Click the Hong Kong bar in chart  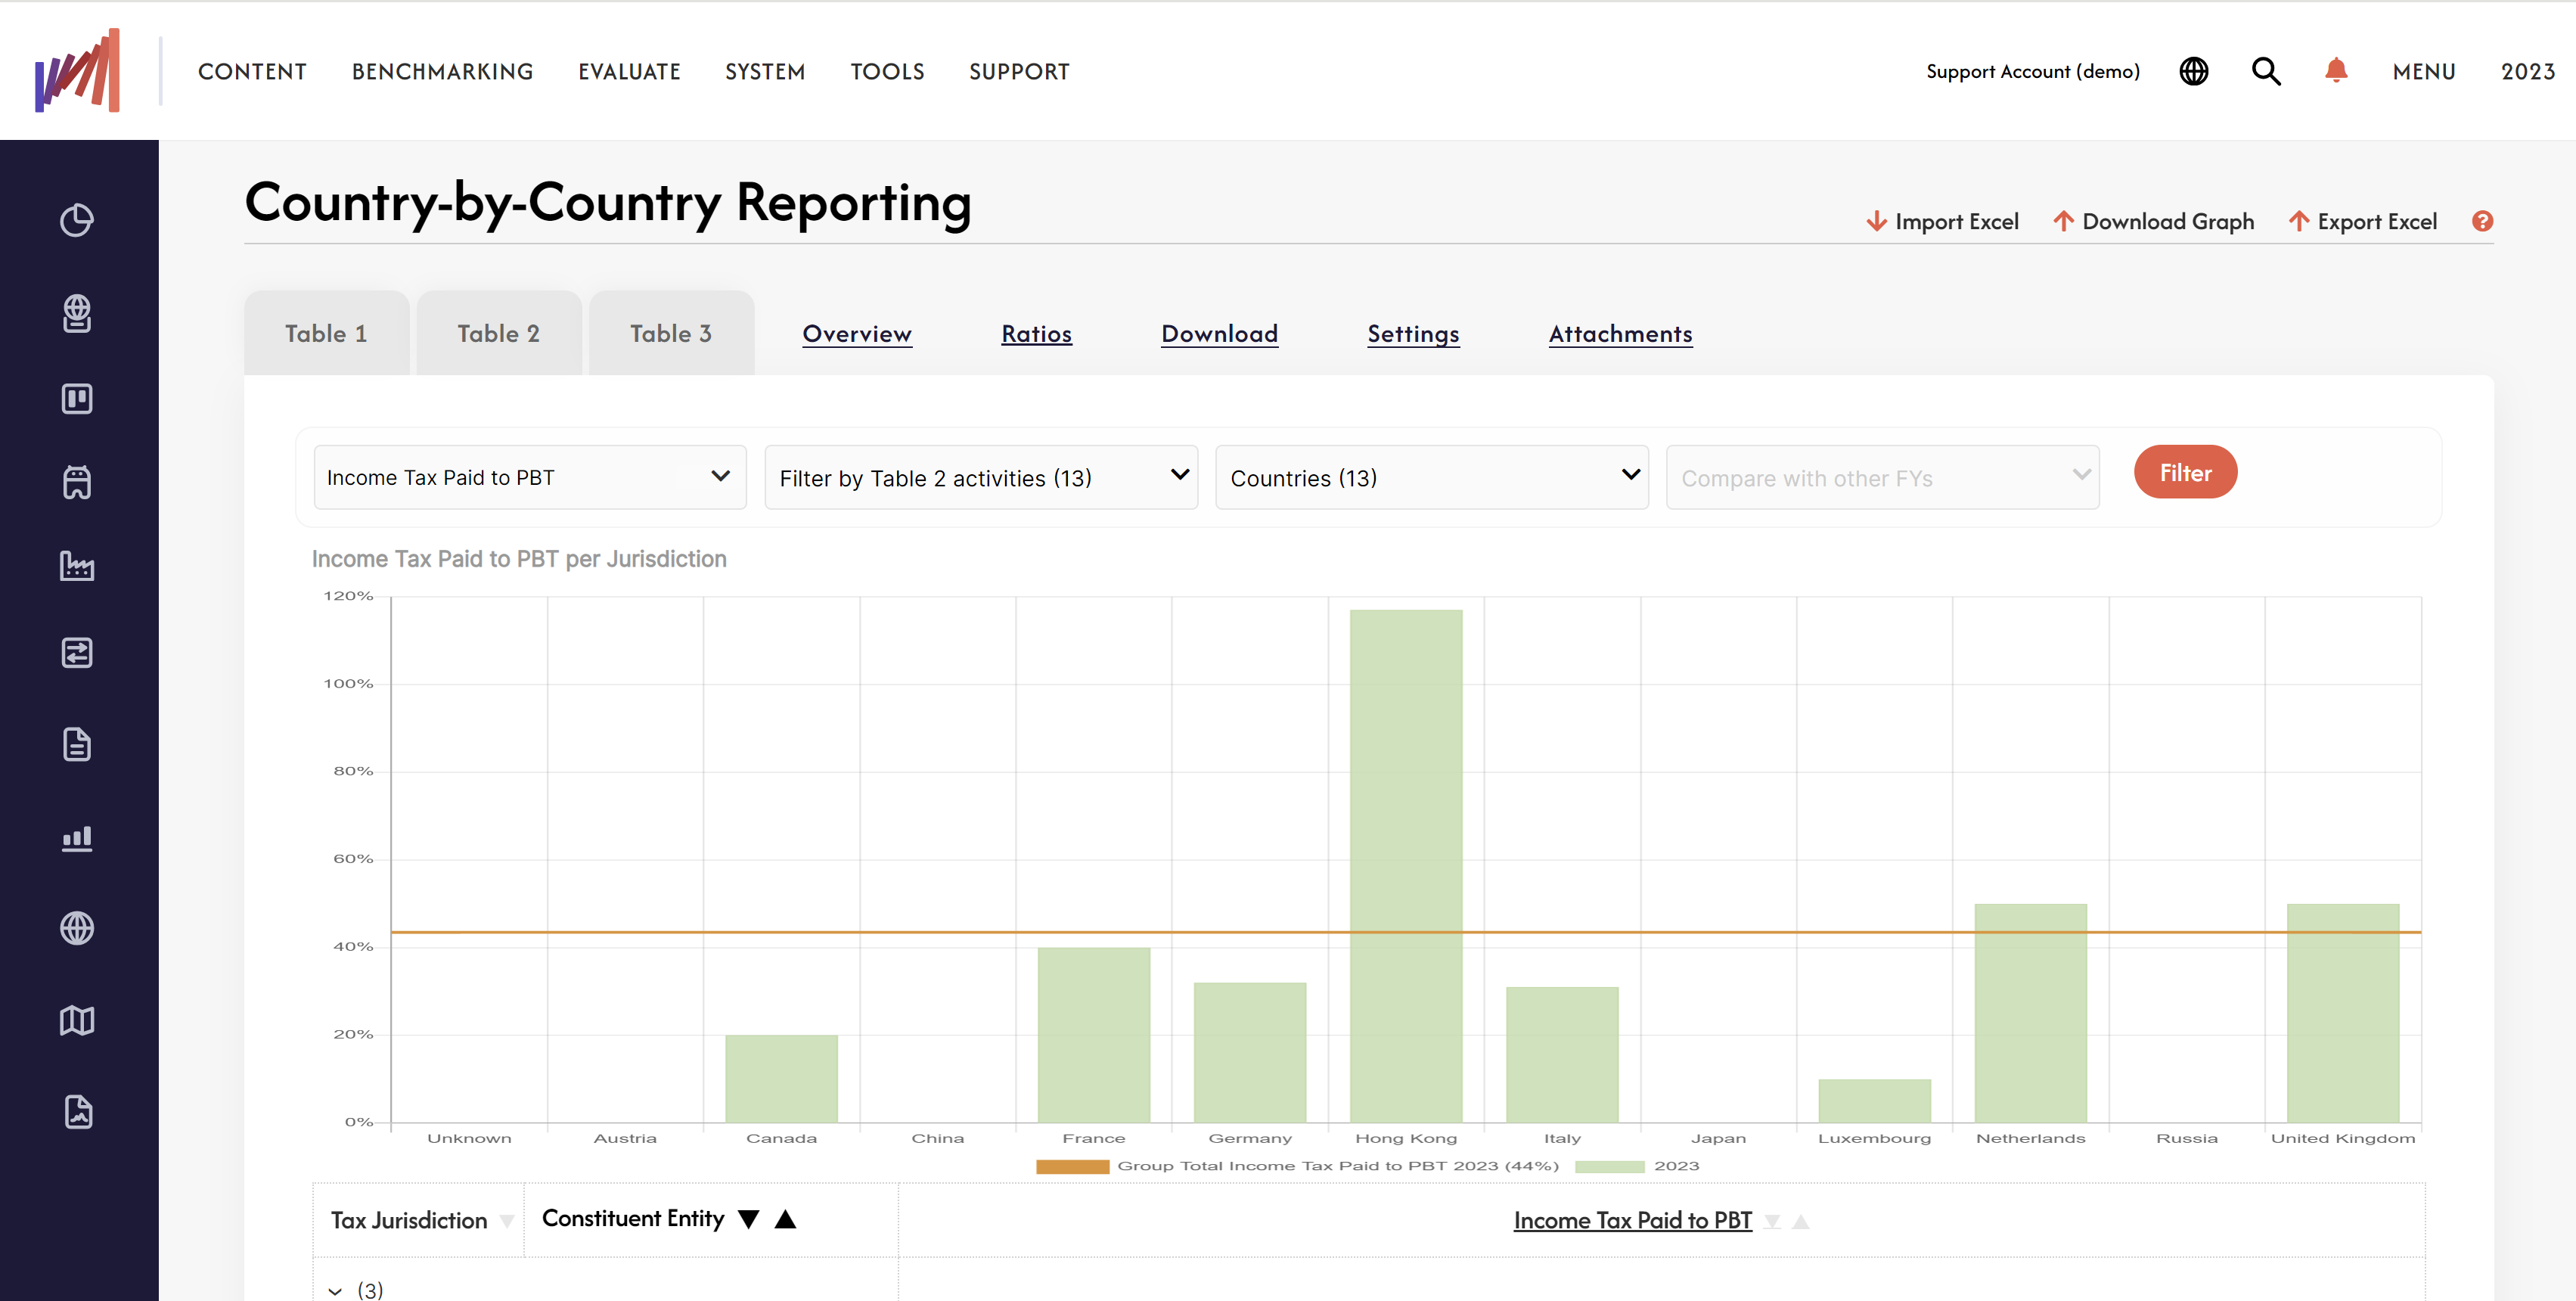click(x=1406, y=865)
